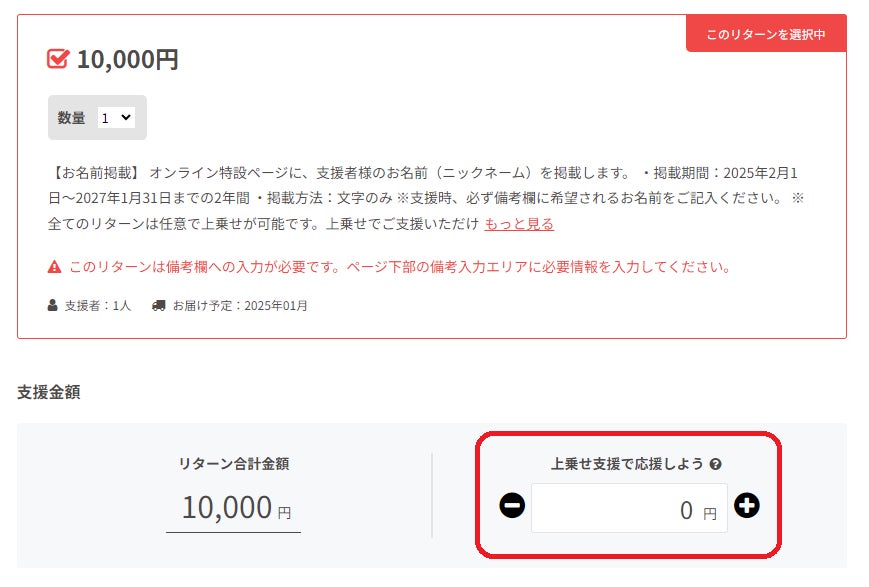The image size is (869, 587).
Task: Click the delivery truck icon
Action: point(158,305)
